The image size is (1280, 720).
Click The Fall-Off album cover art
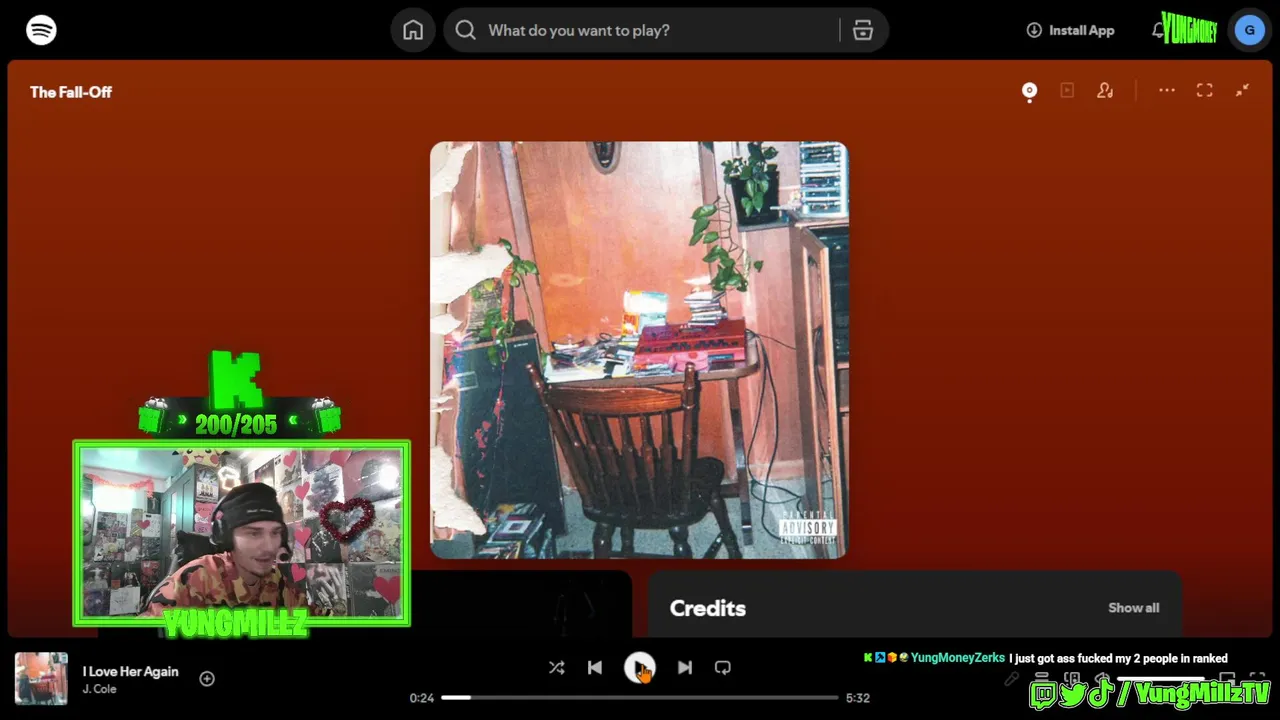(639, 350)
